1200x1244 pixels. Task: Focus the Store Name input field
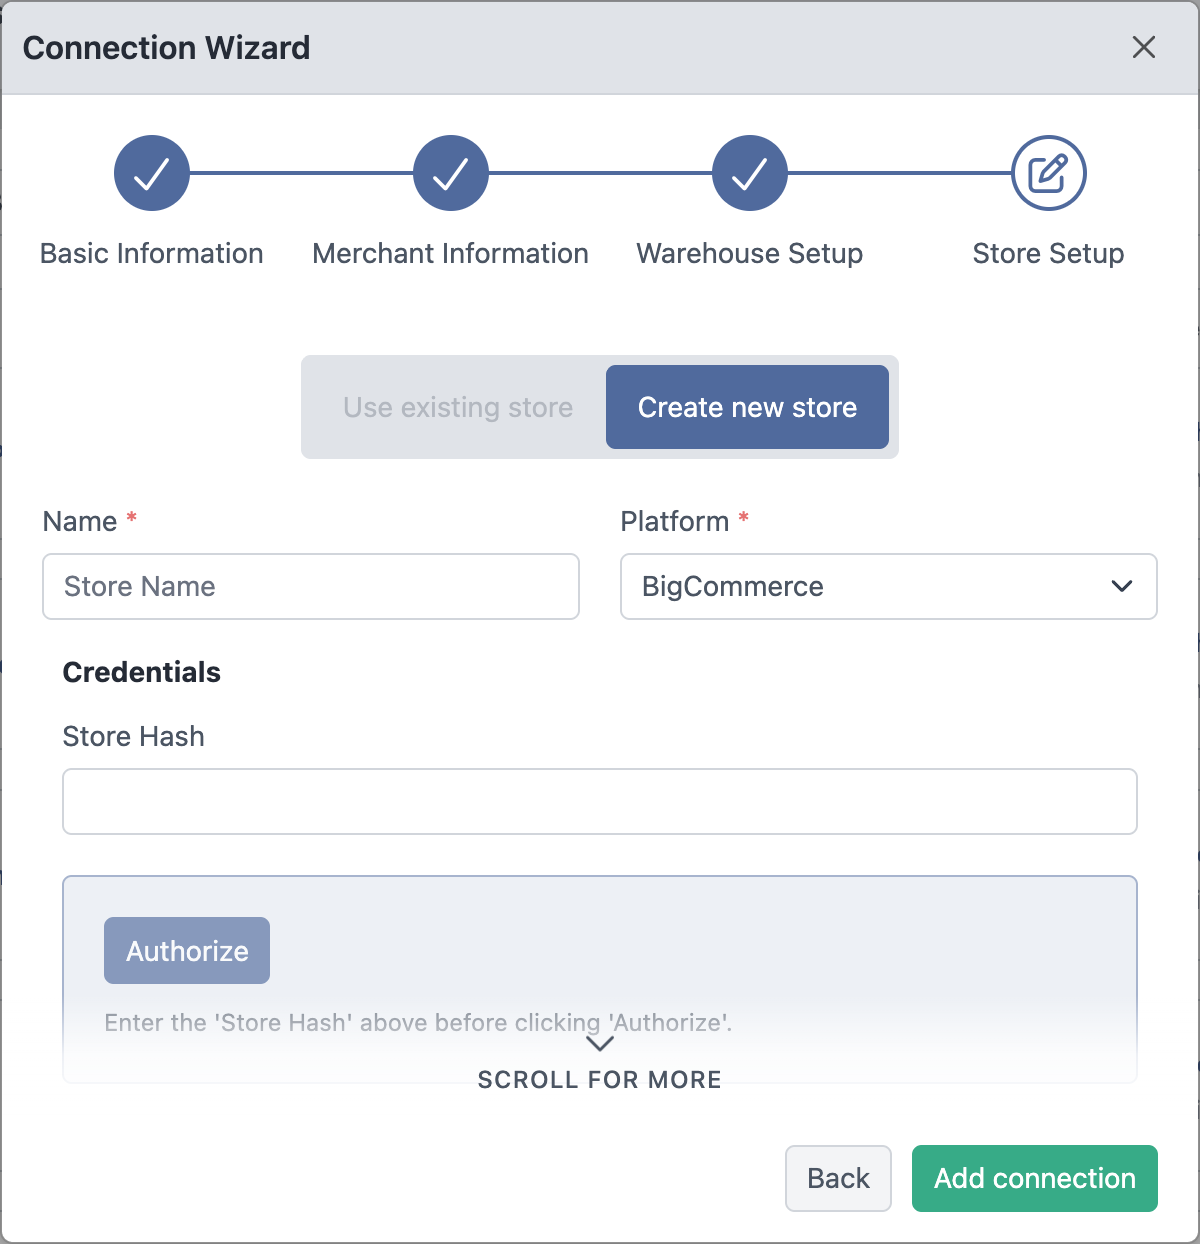click(x=311, y=586)
